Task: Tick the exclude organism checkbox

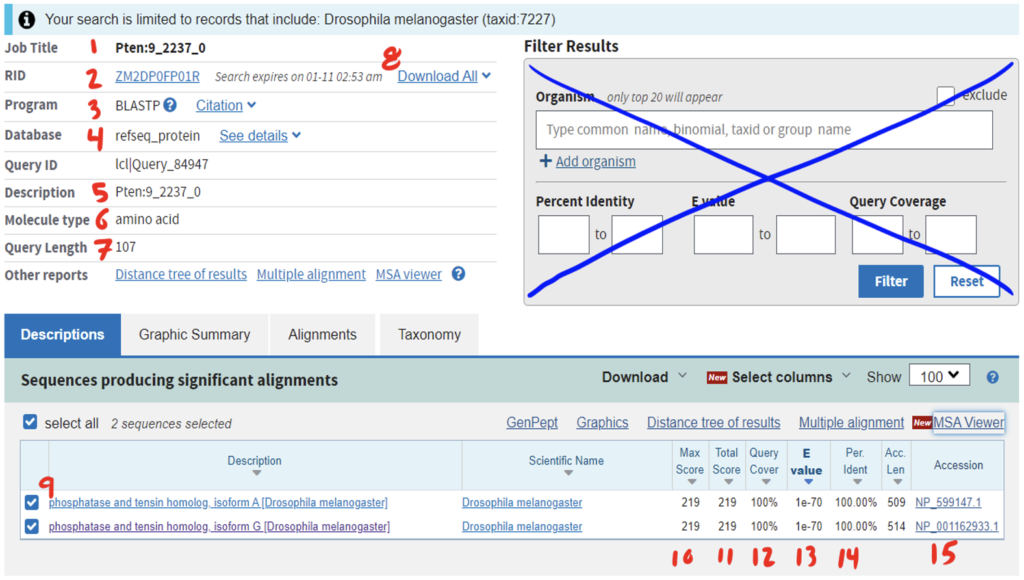Action: click(945, 96)
